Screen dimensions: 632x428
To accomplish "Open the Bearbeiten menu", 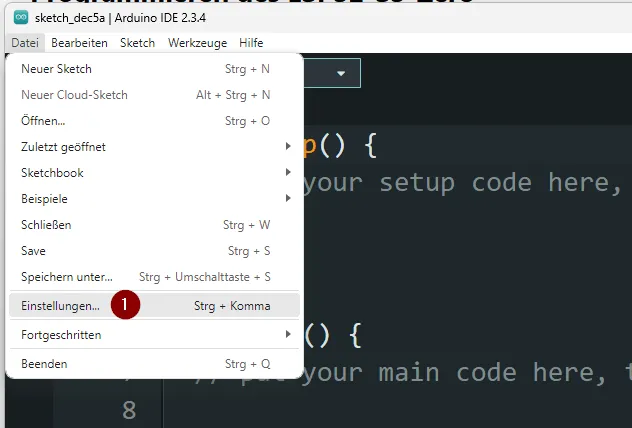I will click(79, 43).
